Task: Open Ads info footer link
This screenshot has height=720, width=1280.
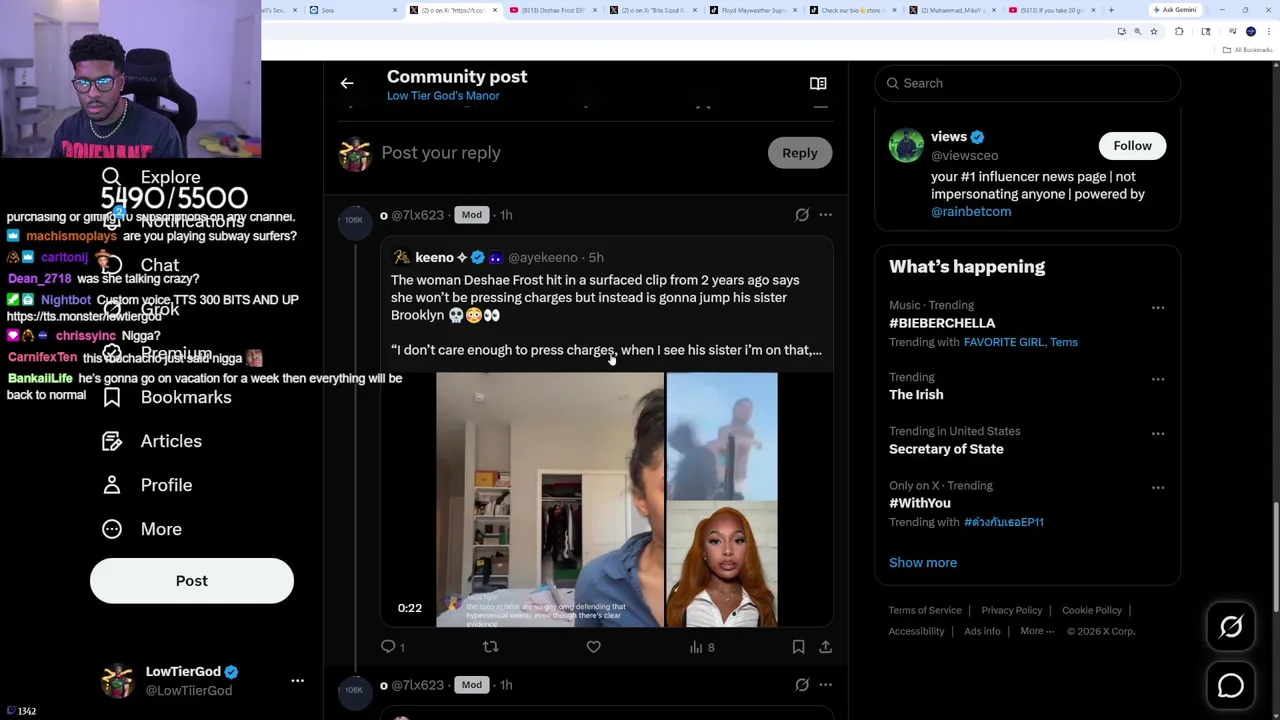Action: (x=982, y=632)
